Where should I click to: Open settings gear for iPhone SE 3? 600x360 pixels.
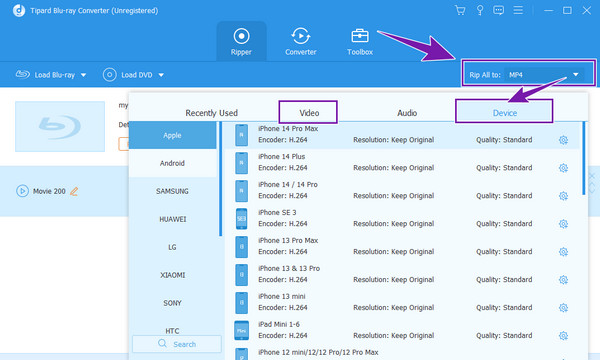(x=563, y=224)
